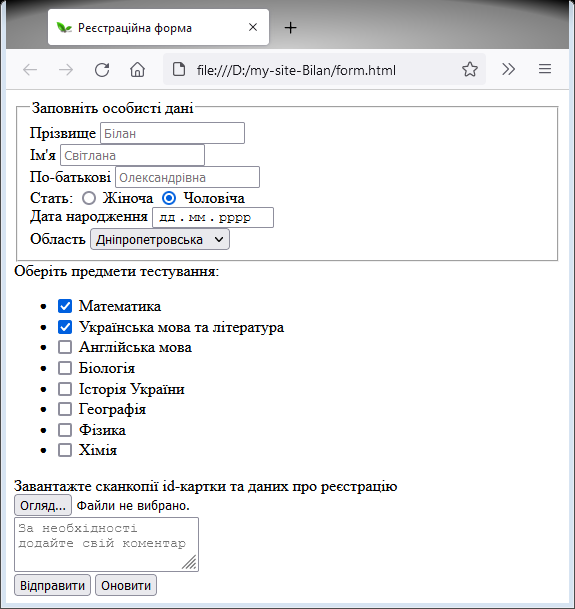The width and height of the screenshot is (575, 609).
Task: Check the Географія checkbox
Action: pos(65,409)
